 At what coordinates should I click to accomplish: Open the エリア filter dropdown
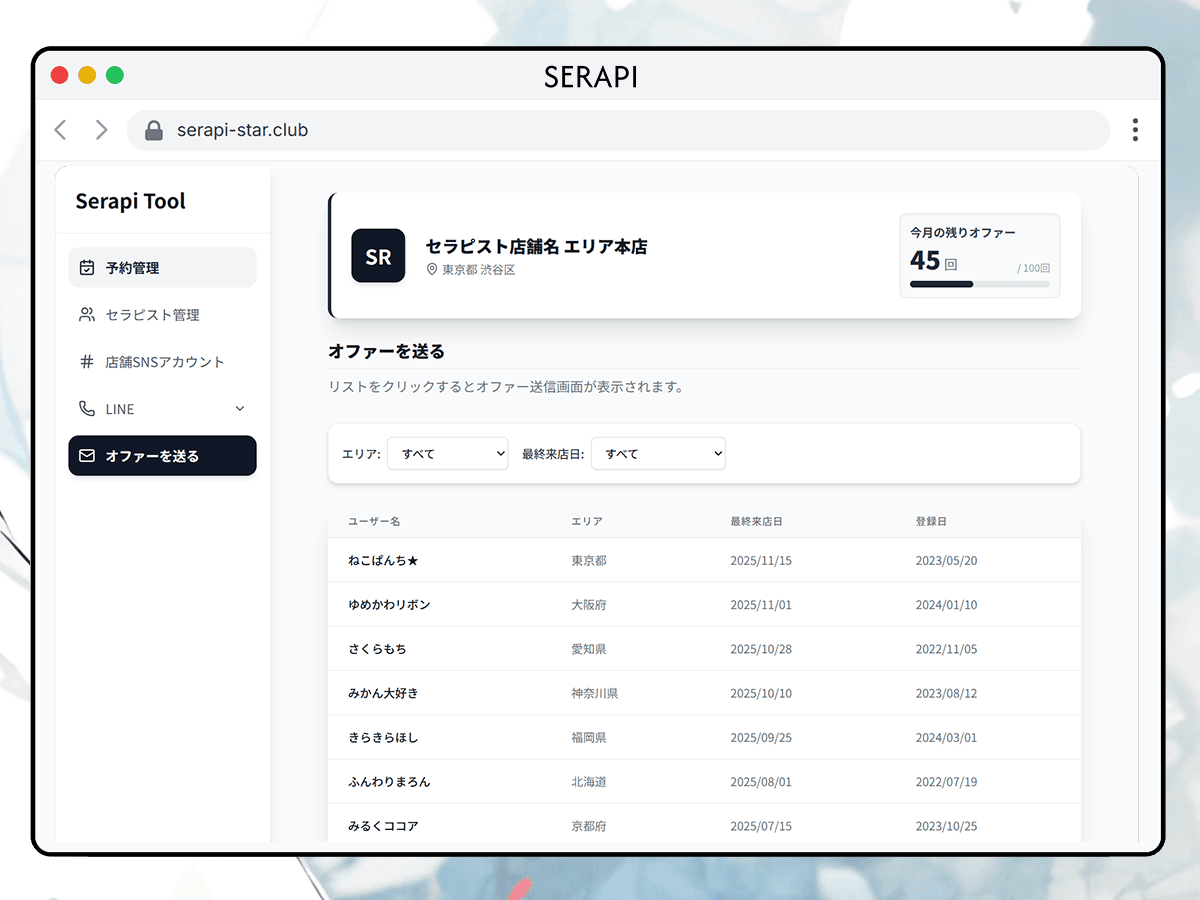click(x=448, y=453)
